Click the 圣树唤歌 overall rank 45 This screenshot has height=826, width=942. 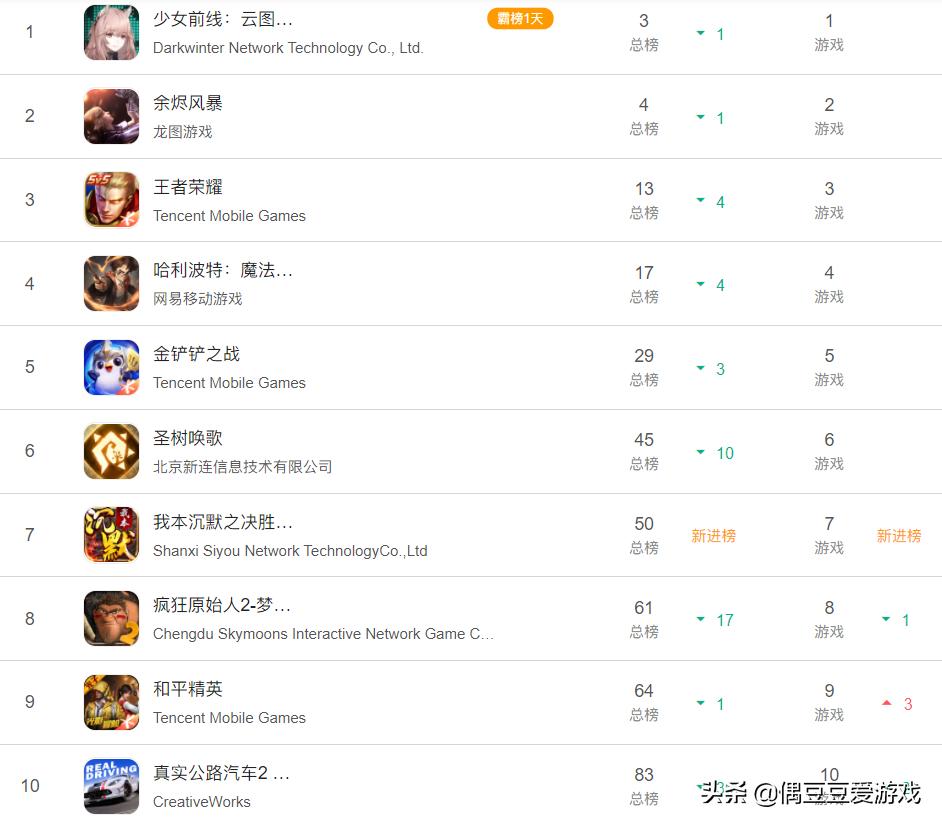click(644, 440)
